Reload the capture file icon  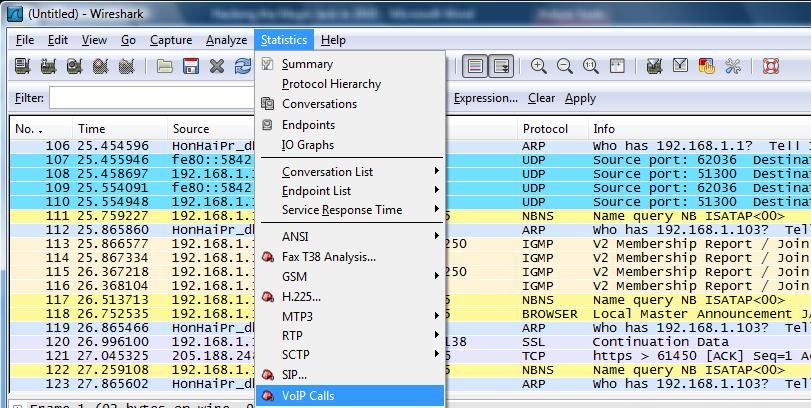coord(243,66)
